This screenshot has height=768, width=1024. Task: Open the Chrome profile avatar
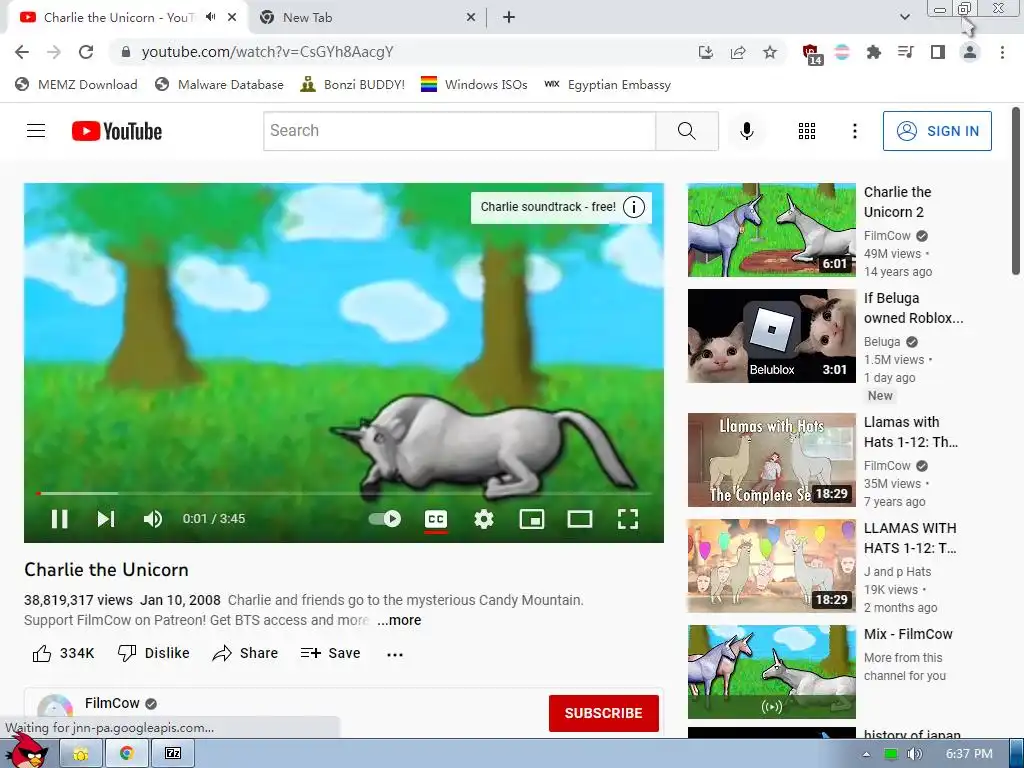pos(970,52)
